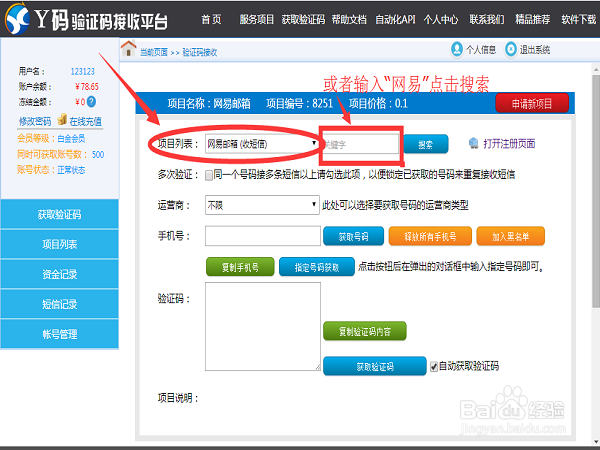Click the green 复制手机号 button

tap(240, 267)
